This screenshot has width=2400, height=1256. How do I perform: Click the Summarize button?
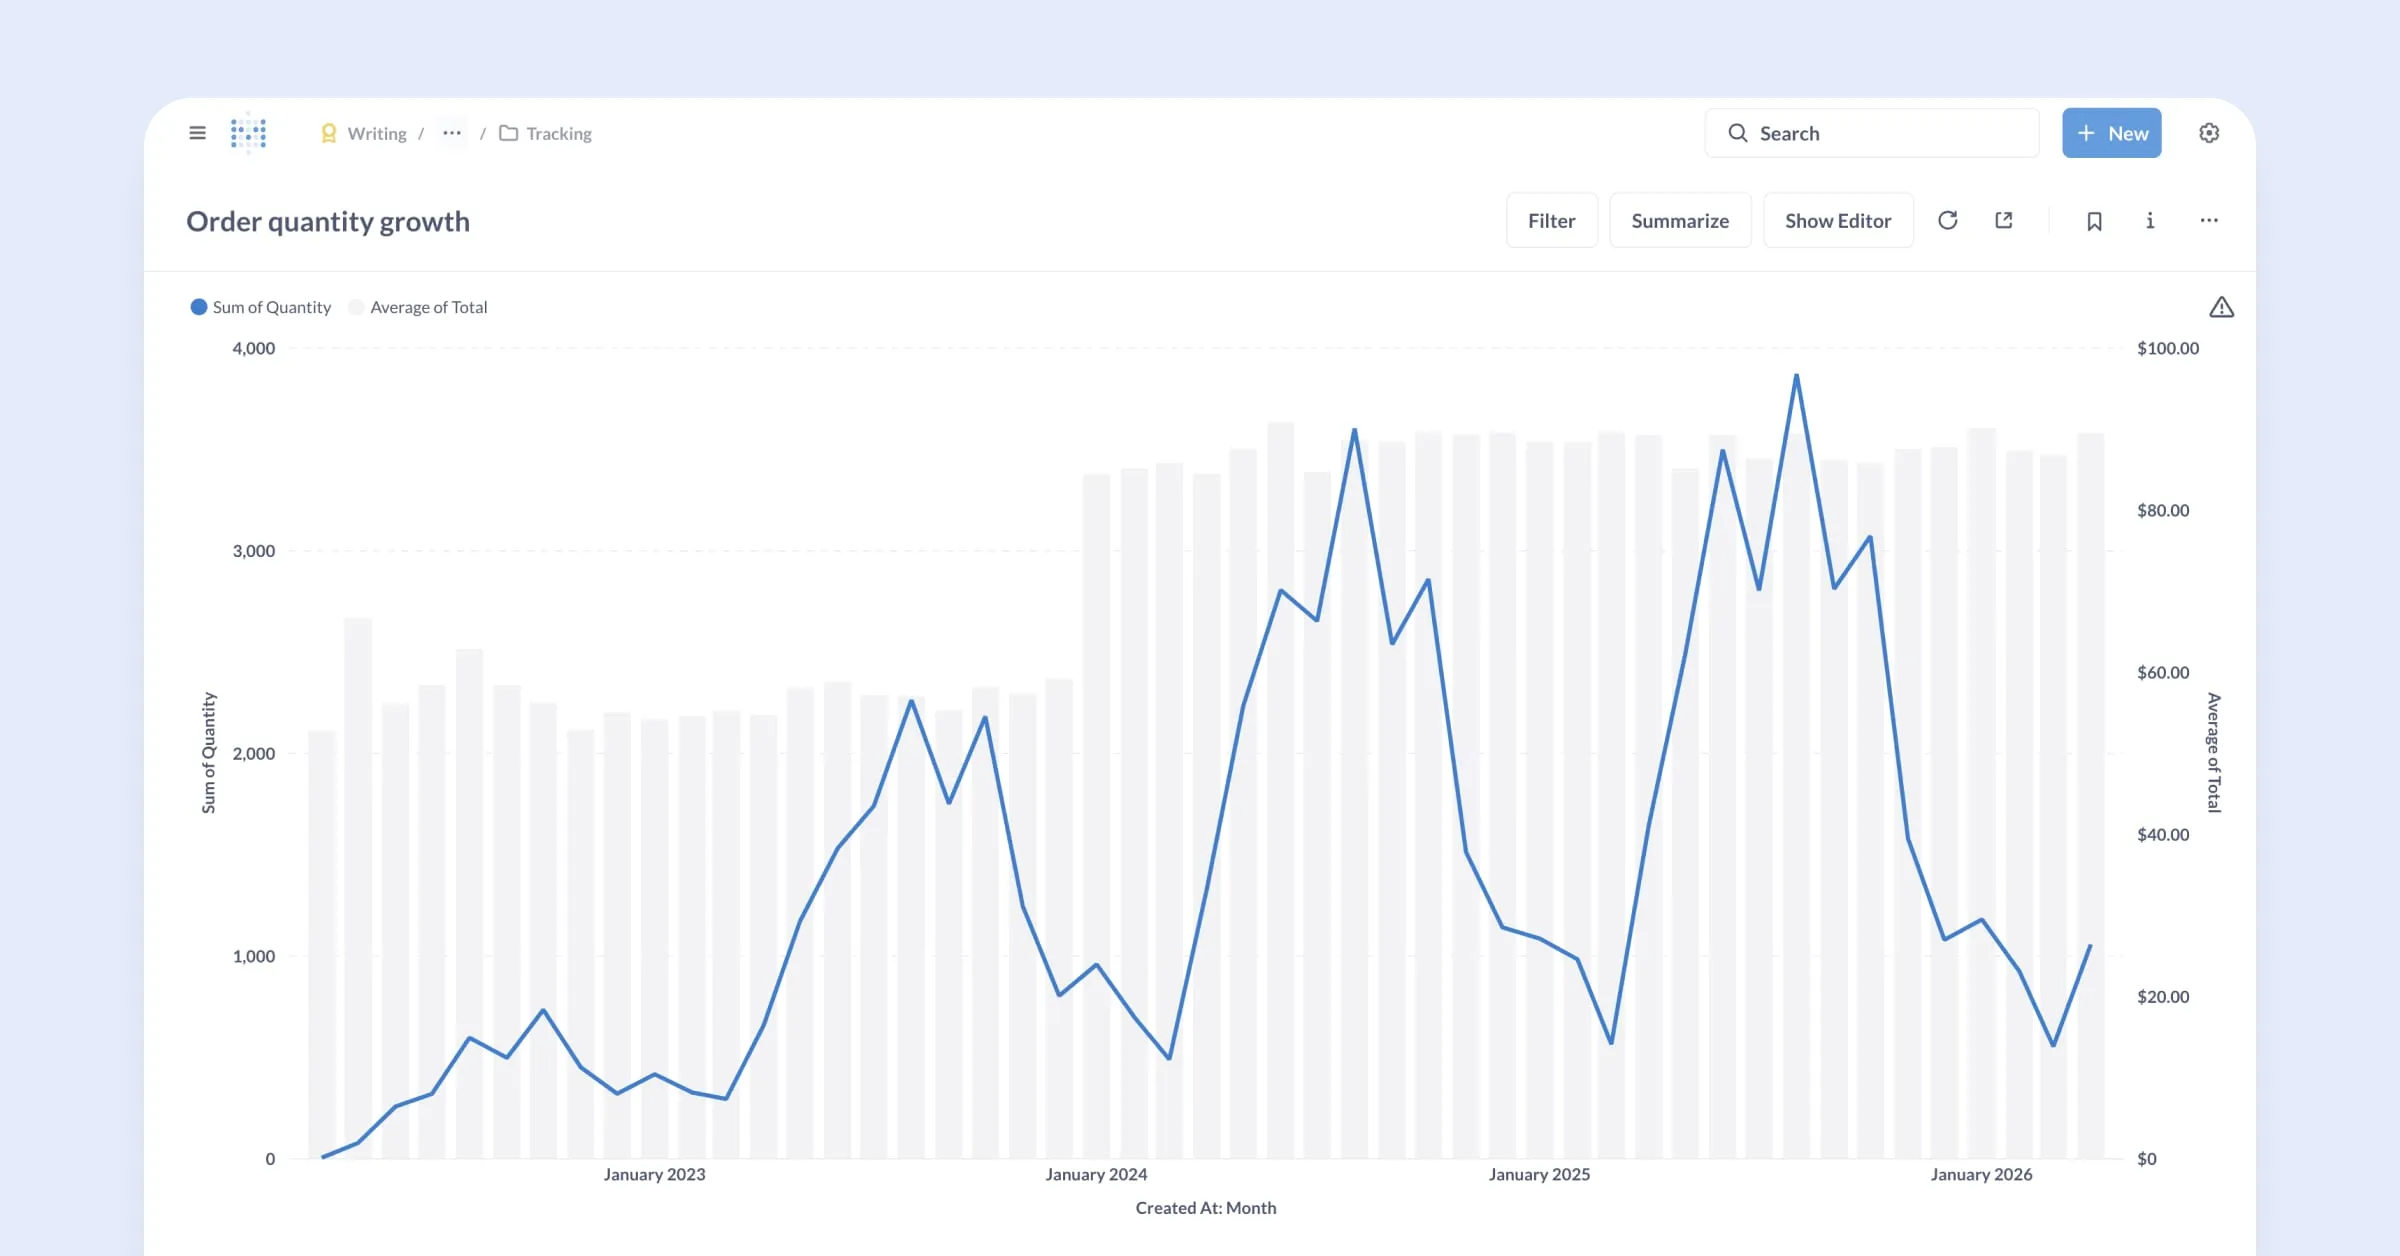point(1679,221)
